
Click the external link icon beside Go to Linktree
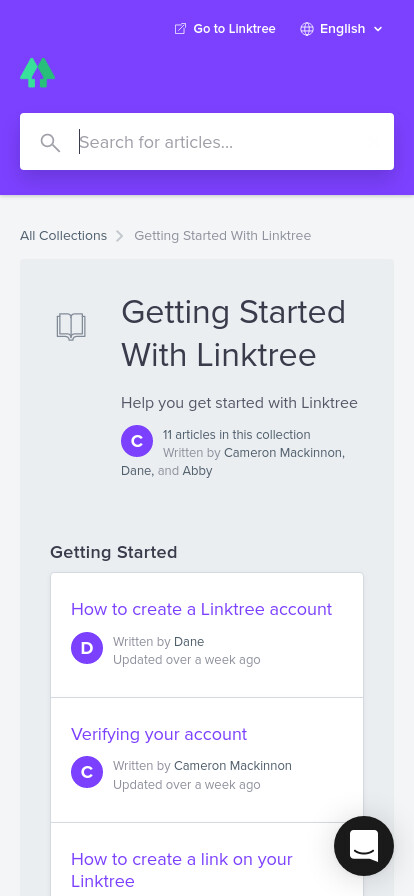[x=180, y=29]
